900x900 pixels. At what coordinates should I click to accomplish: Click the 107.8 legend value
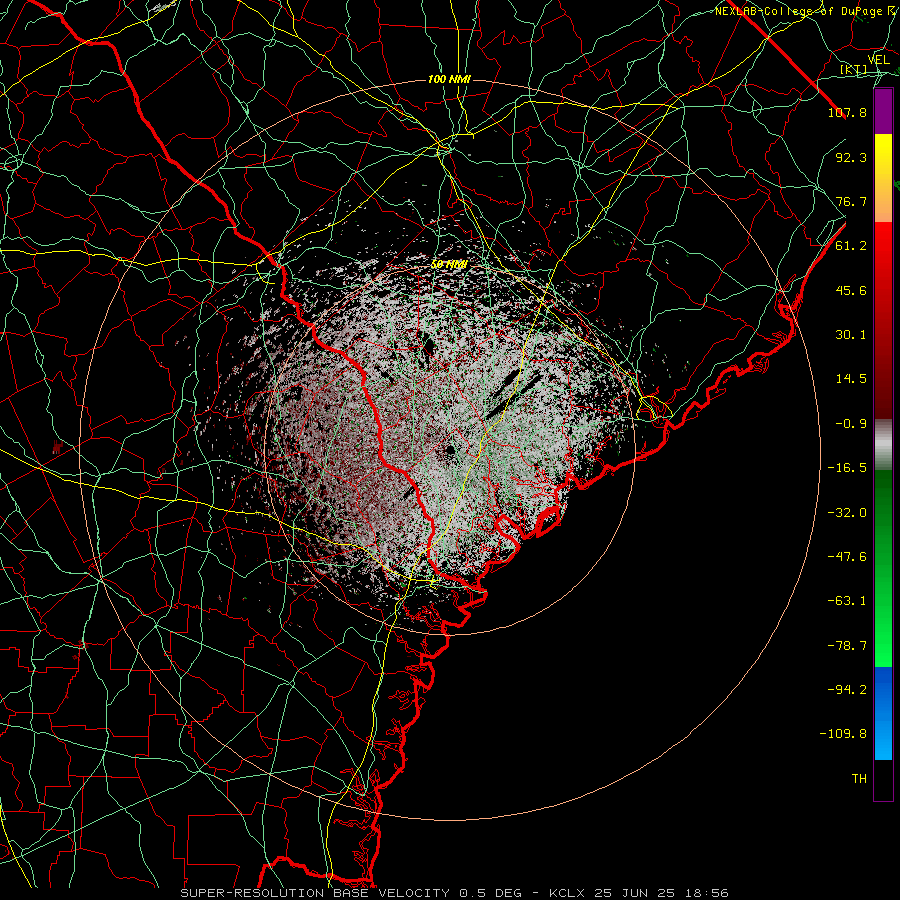pos(847,112)
